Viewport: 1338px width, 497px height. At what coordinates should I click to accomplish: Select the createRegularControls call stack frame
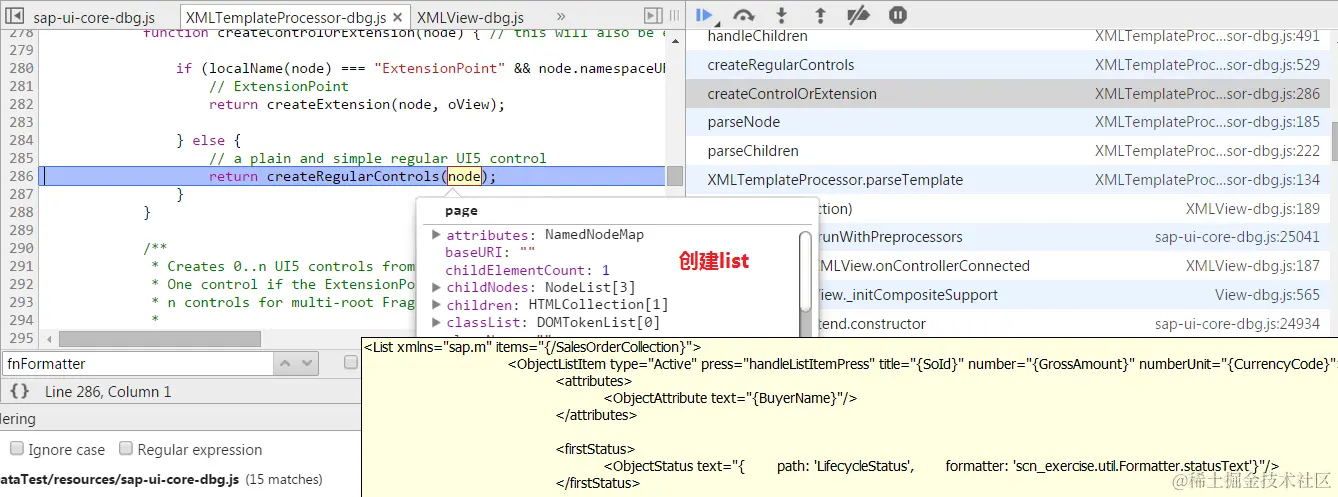tap(1007, 65)
